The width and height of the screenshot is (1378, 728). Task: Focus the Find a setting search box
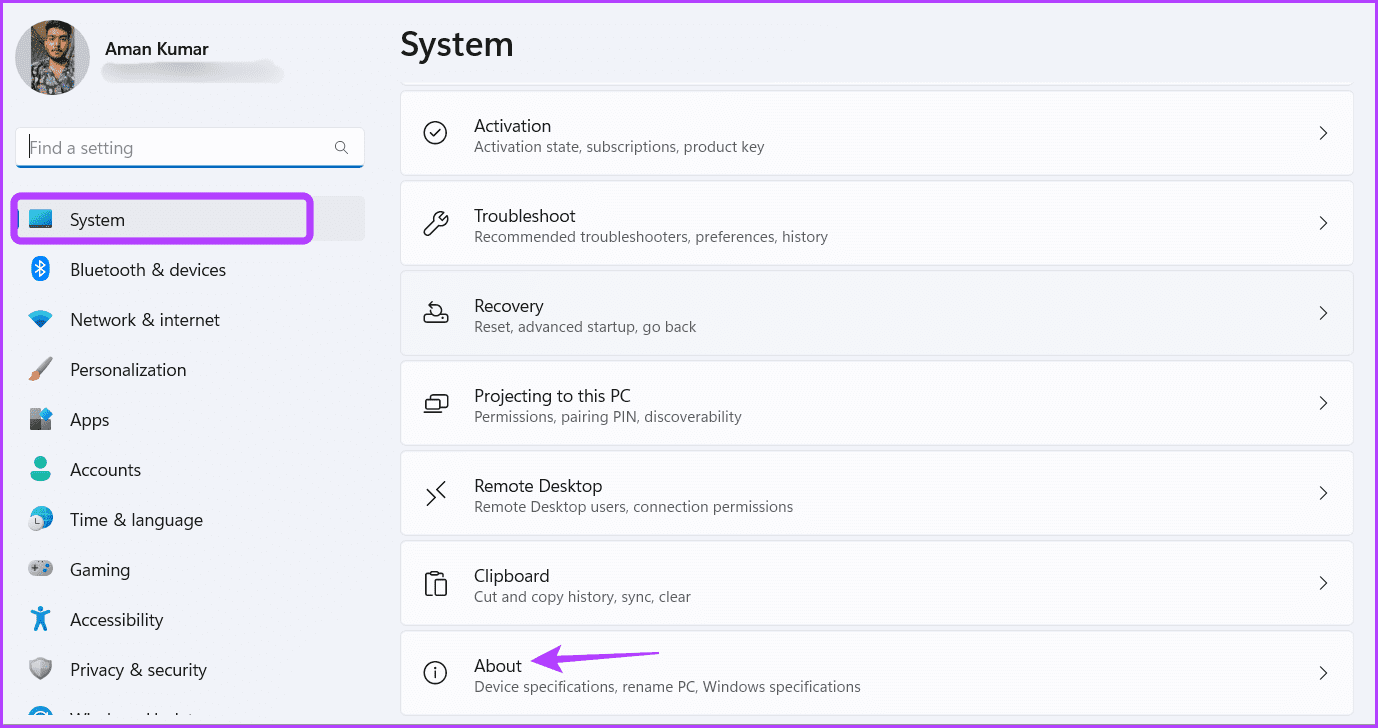click(x=190, y=147)
